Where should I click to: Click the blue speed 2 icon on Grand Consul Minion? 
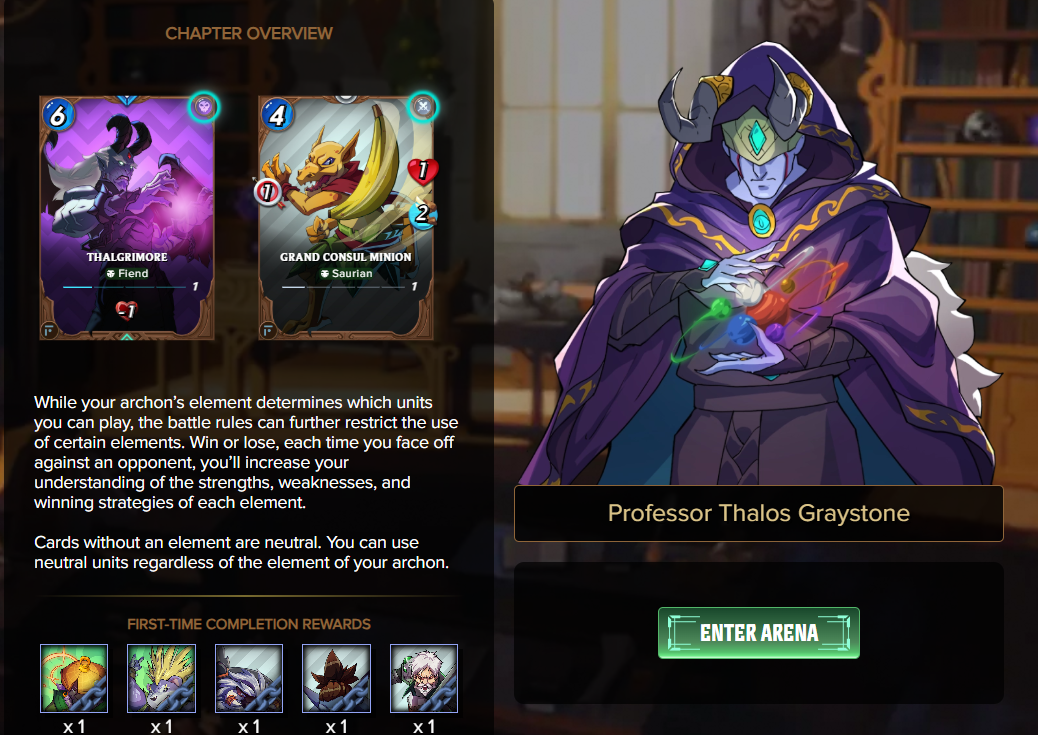422,214
